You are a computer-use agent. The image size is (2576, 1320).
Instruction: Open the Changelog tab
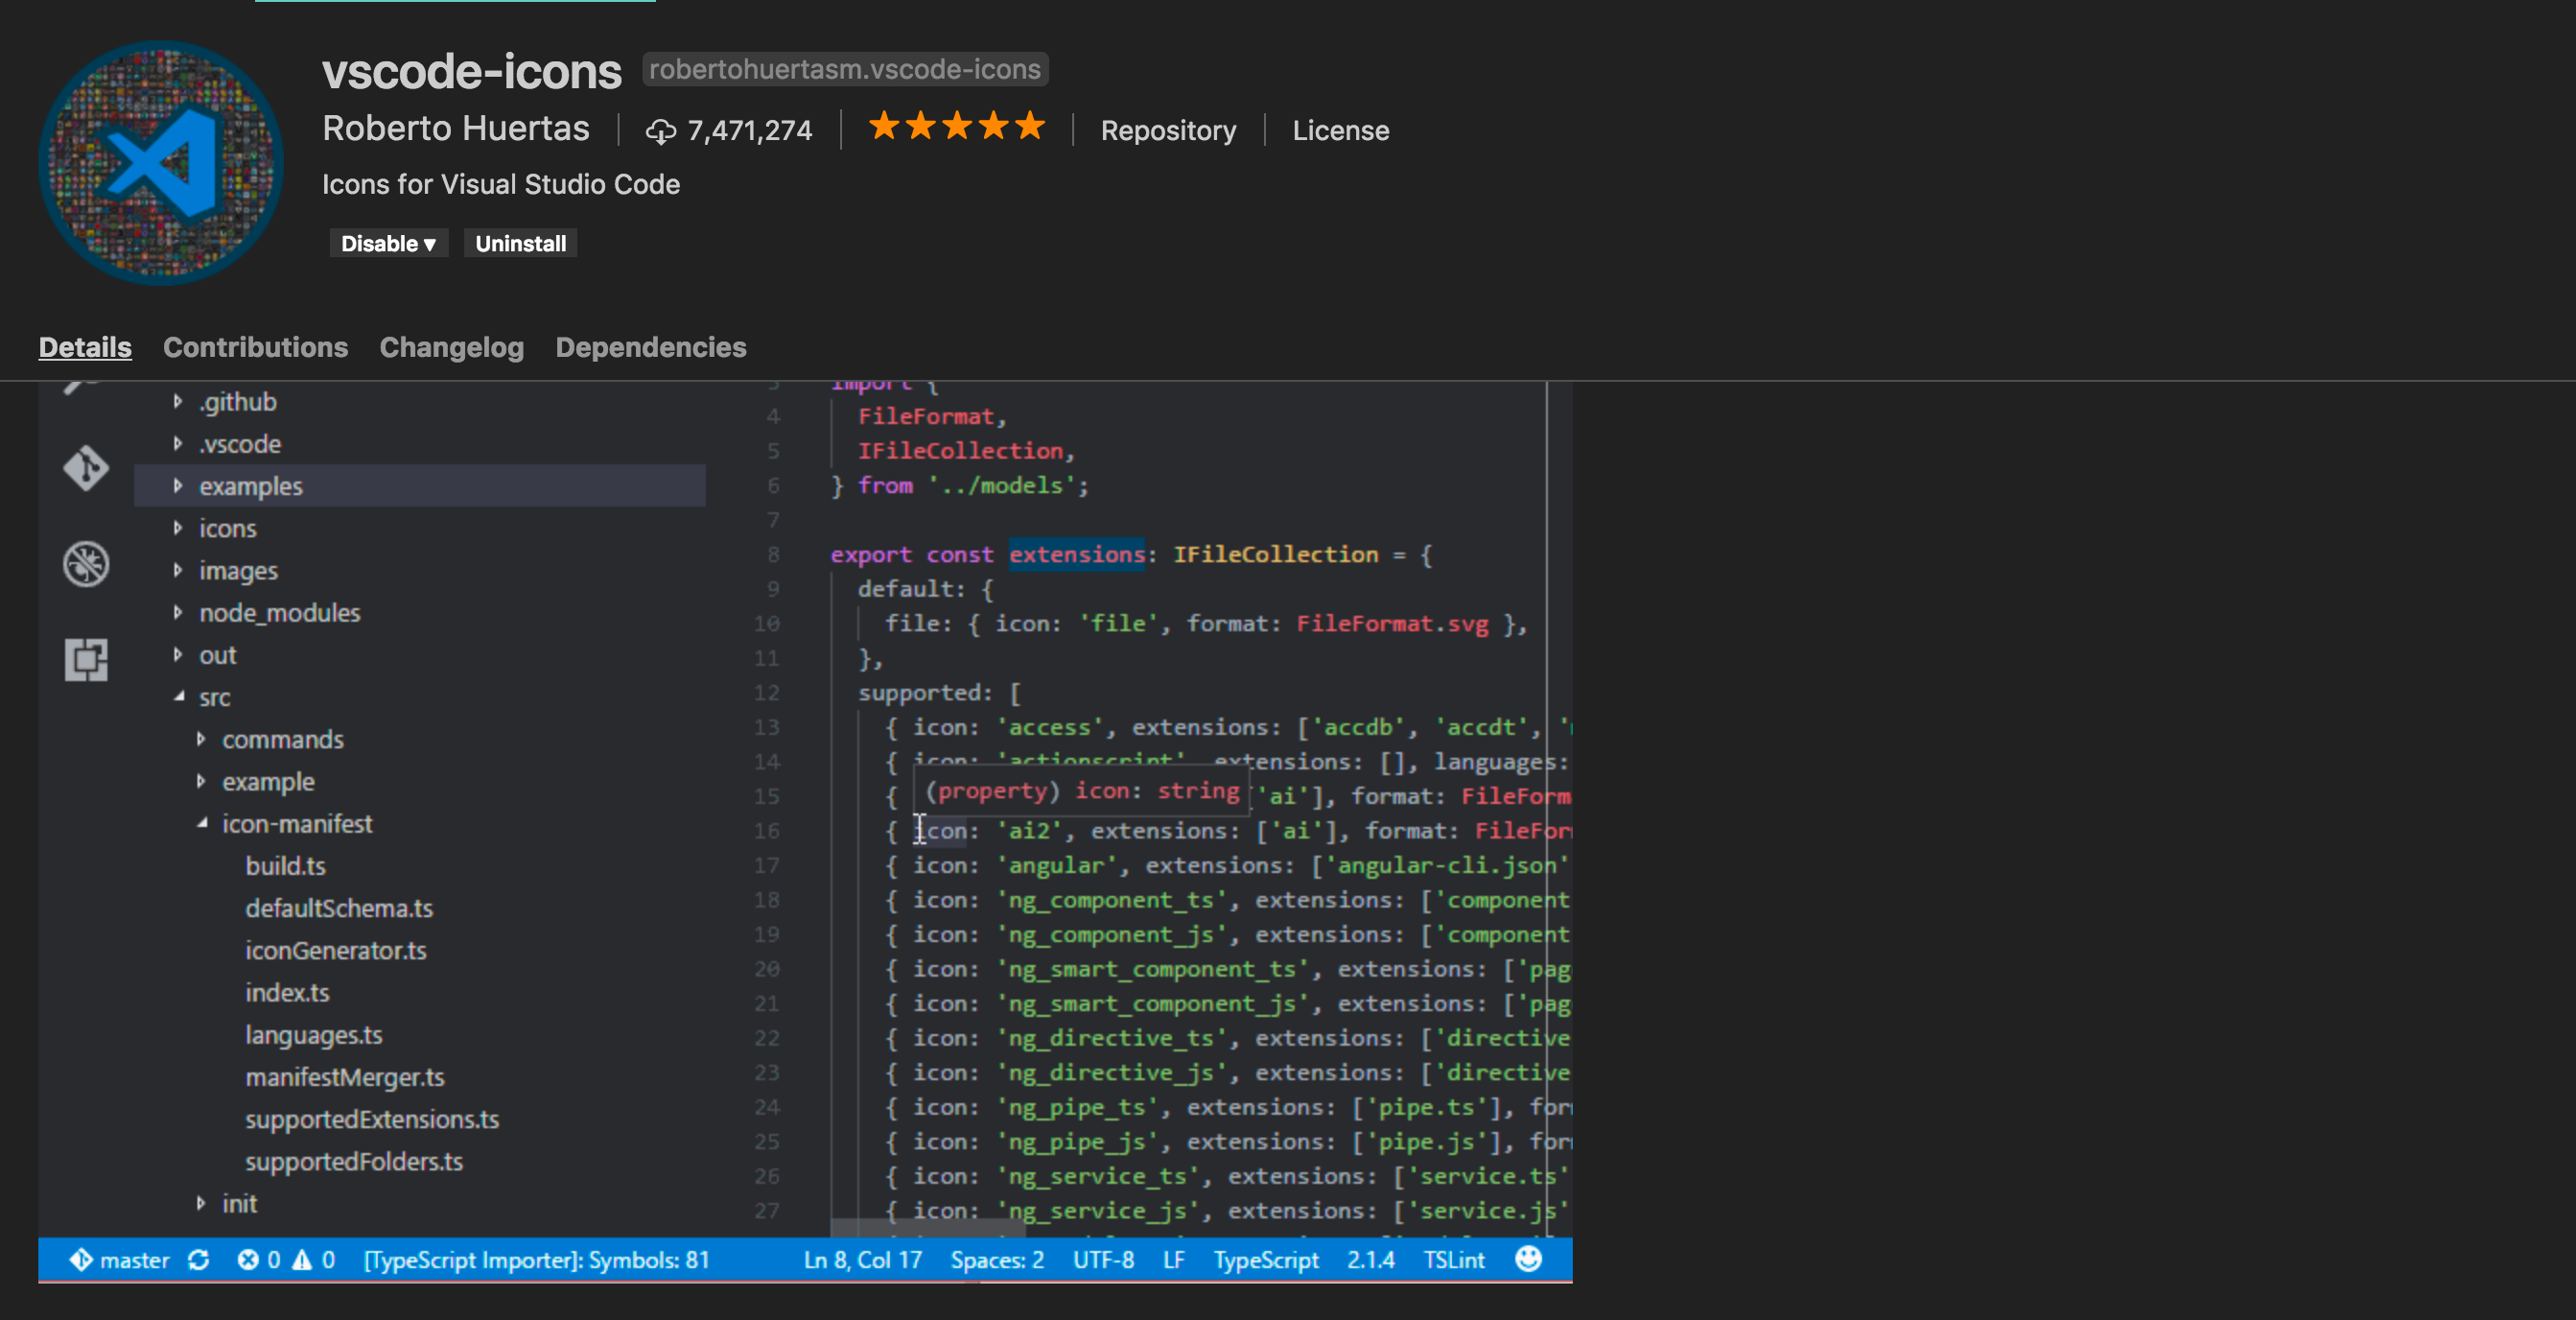(452, 347)
